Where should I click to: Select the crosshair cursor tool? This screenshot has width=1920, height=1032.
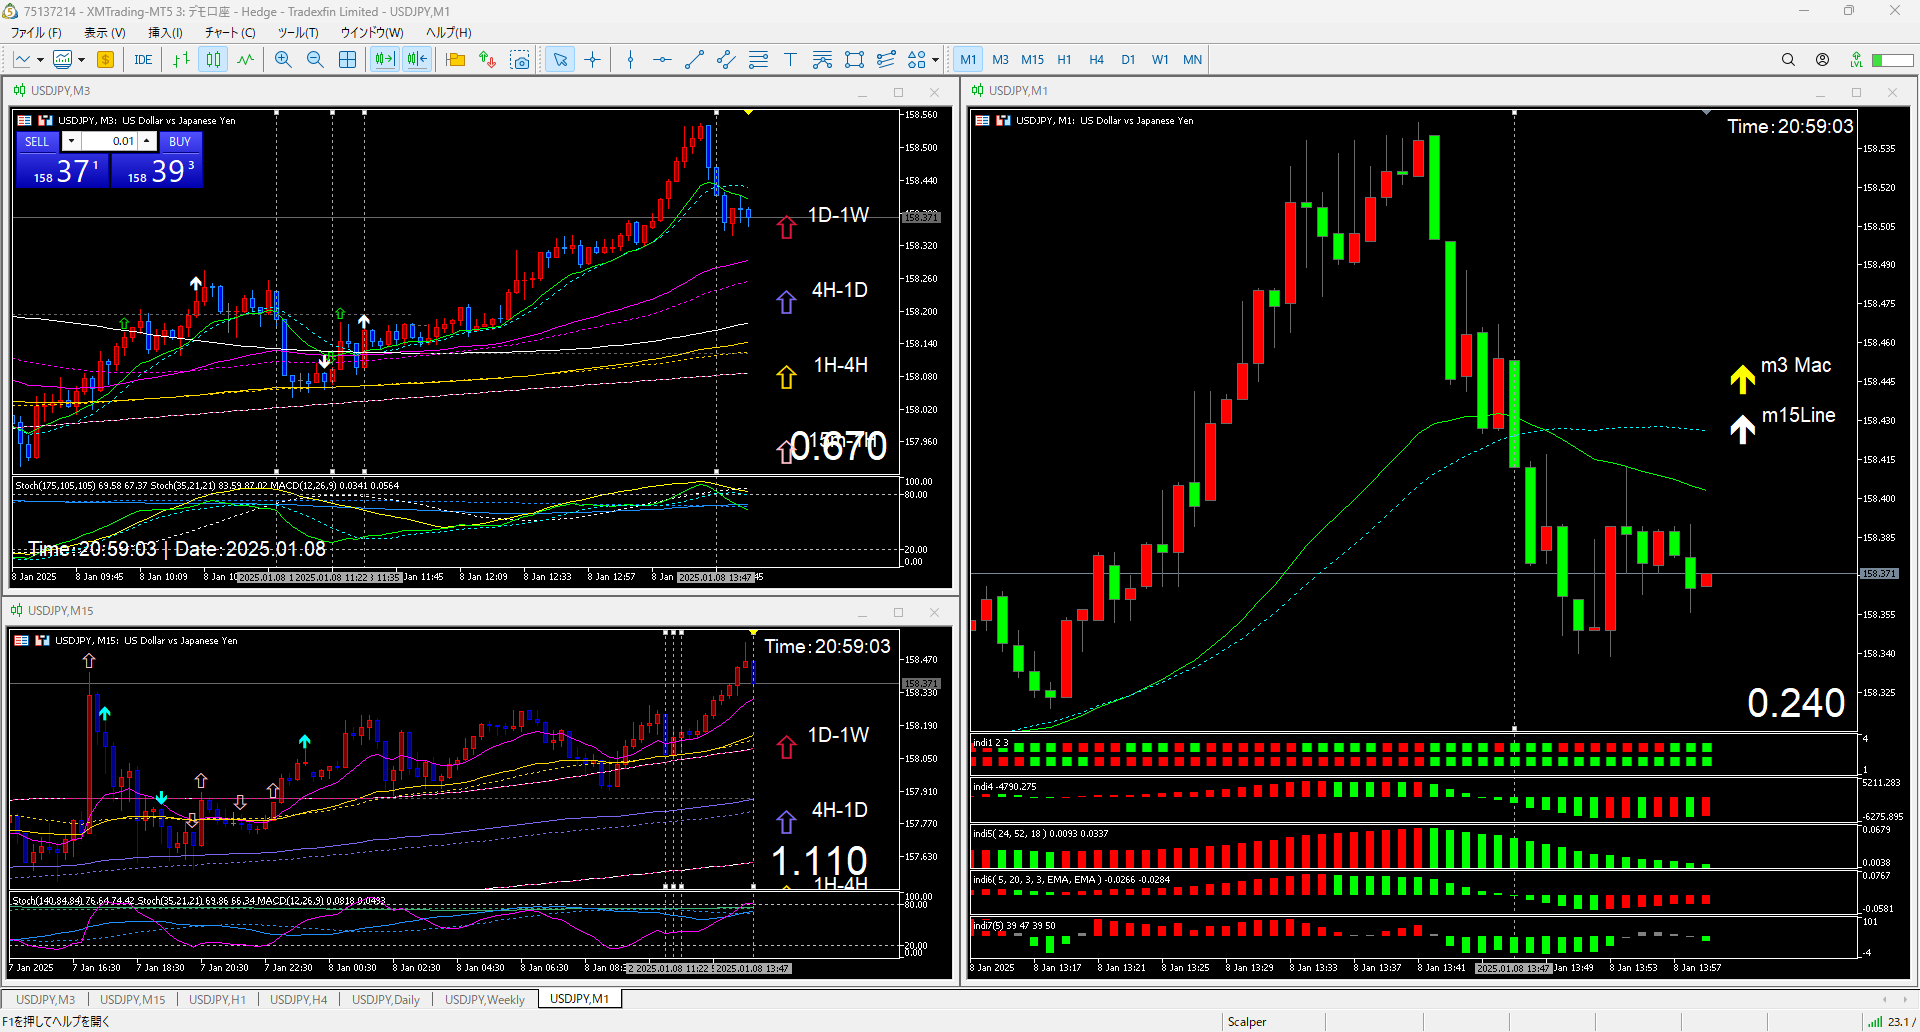pos(592,60)
